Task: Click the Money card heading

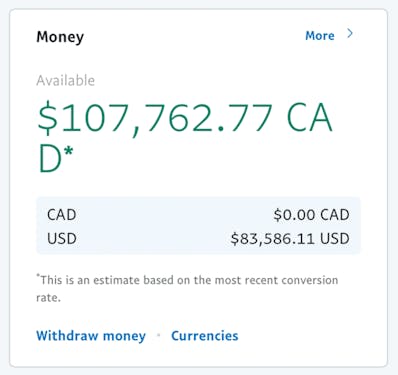Action: pyautogui.click(x=60, y=37)
